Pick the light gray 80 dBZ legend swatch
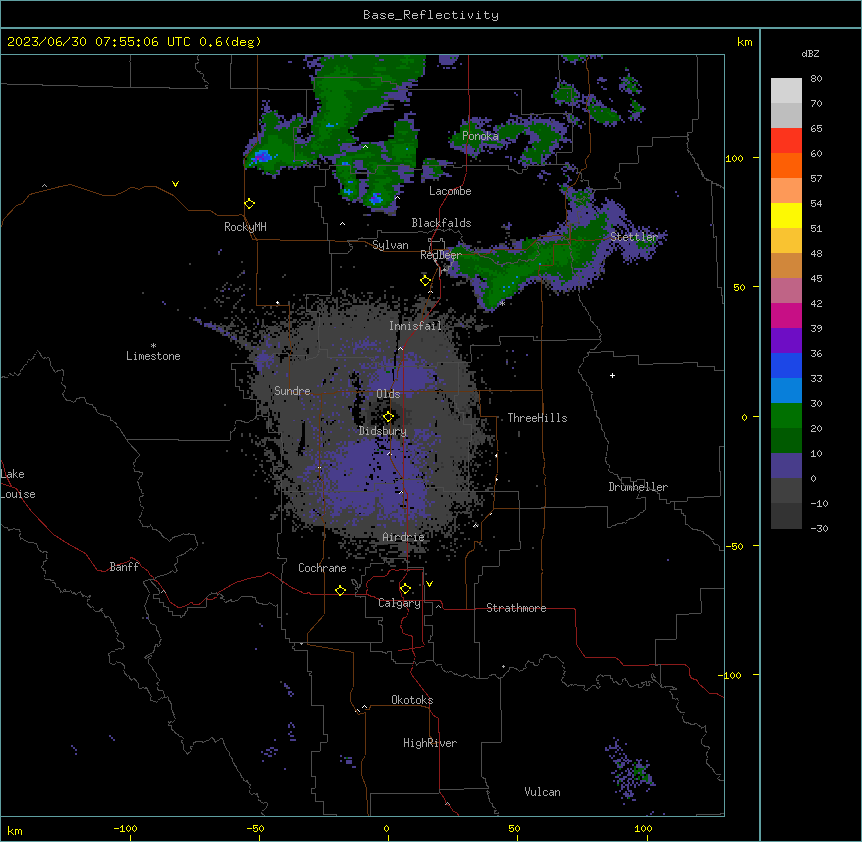The image size is (862, 842). pyautogui.click(x=786, y=91)
